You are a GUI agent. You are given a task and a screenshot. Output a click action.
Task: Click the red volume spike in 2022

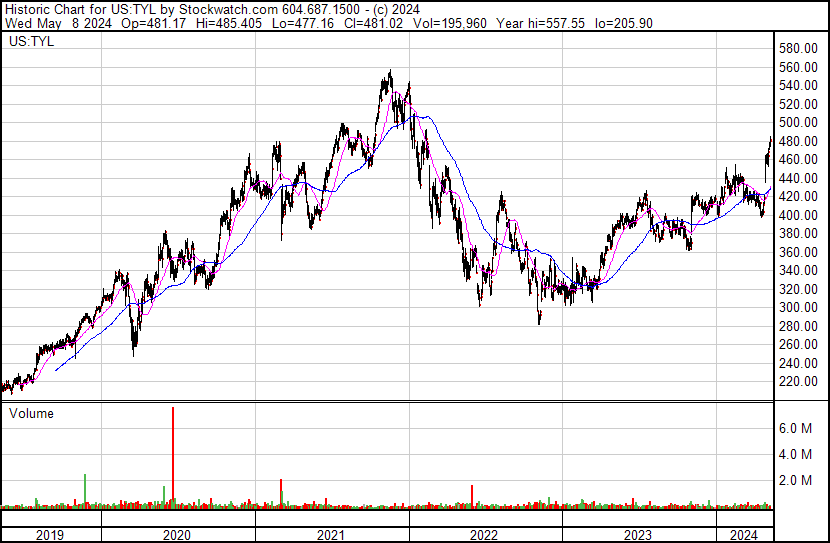[x=472, y=497]
